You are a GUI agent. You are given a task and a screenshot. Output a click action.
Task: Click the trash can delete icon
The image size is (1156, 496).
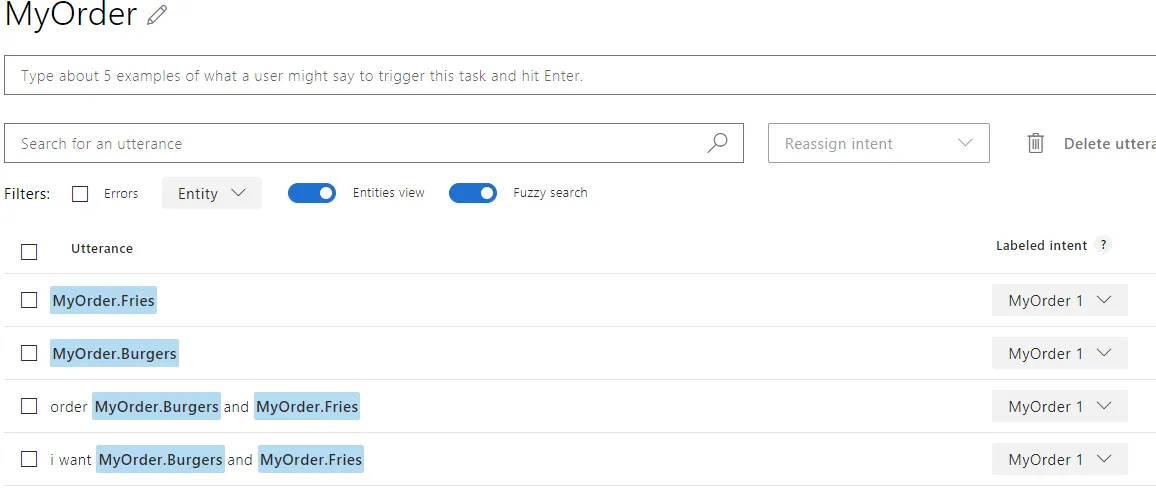tap(1036, 143)
